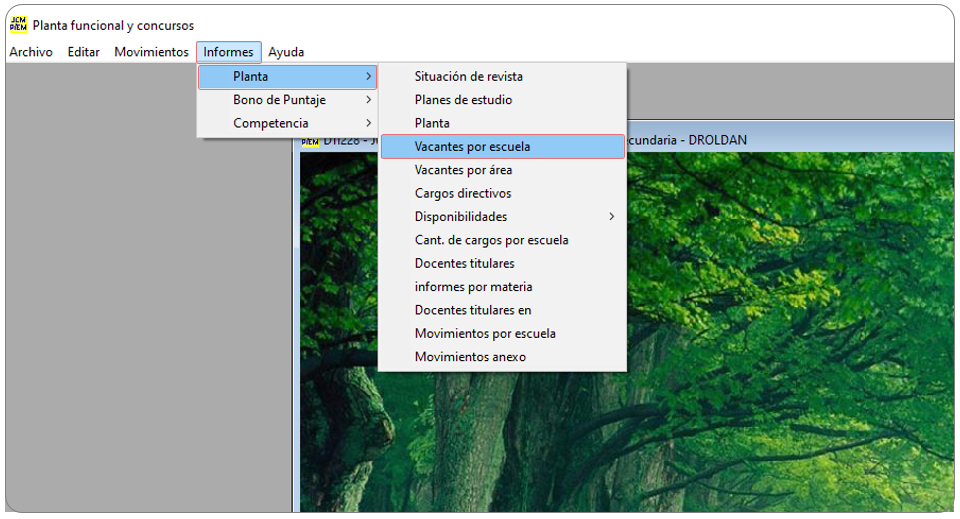Open informes por materia
960x519 pixels.
click(503, 286)
